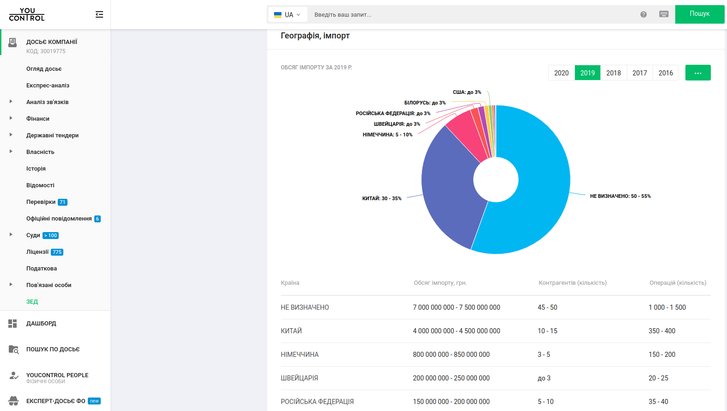Click the Експерт-досьє ФО spy icon
This screenshot has width=727, height=411.
tap(13, 401)
